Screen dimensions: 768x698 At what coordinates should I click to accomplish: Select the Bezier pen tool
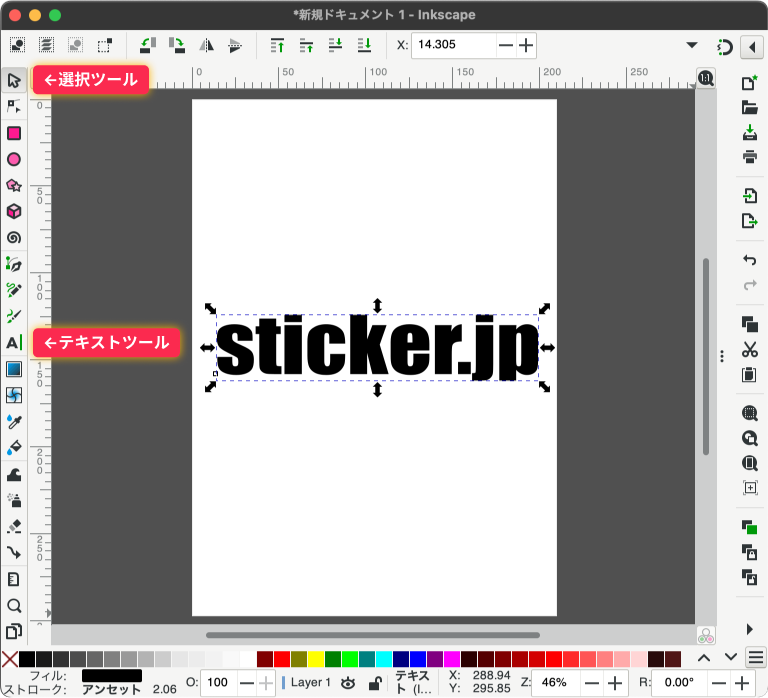click(x=14, y=264)
